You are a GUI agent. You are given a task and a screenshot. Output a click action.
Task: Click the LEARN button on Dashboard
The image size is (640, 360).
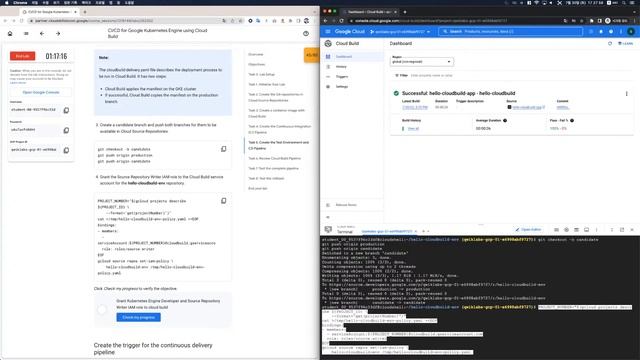point(625,43)
